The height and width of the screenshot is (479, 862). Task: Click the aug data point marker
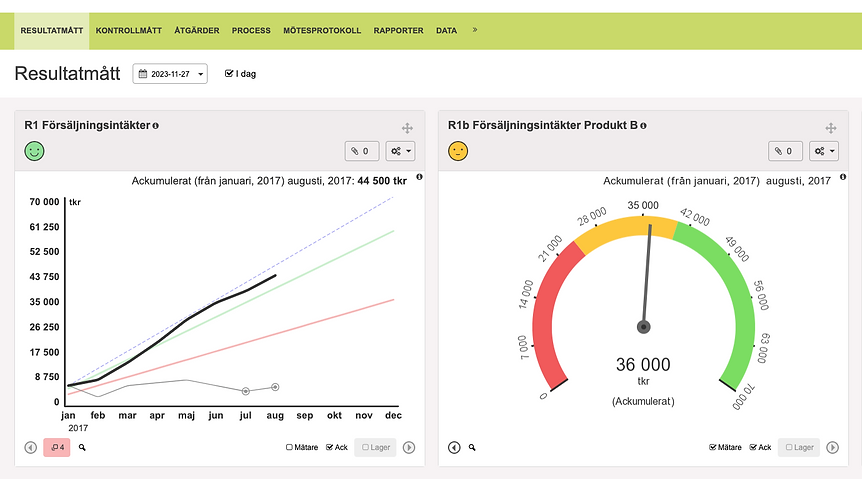[x=275, y=387]
